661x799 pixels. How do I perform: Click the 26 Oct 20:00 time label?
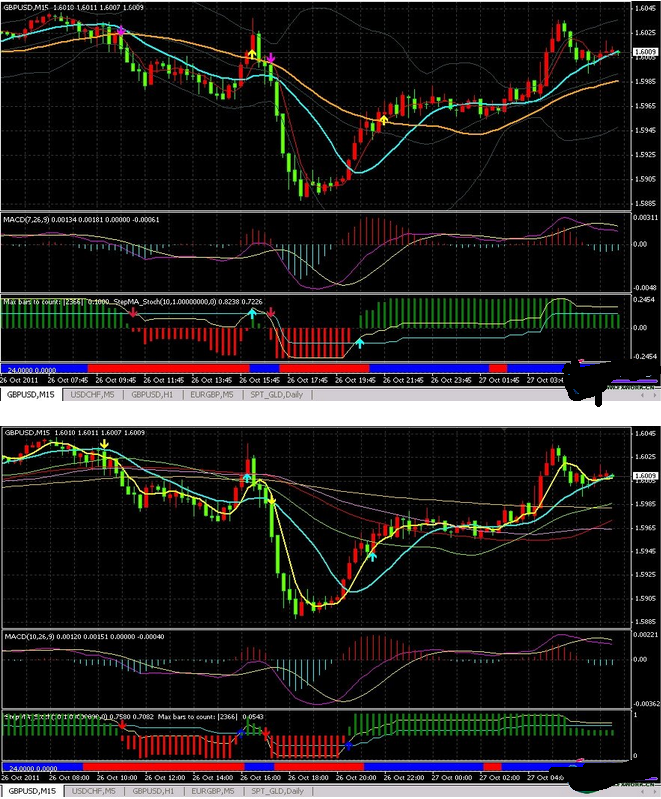click(x=356, y=778)
